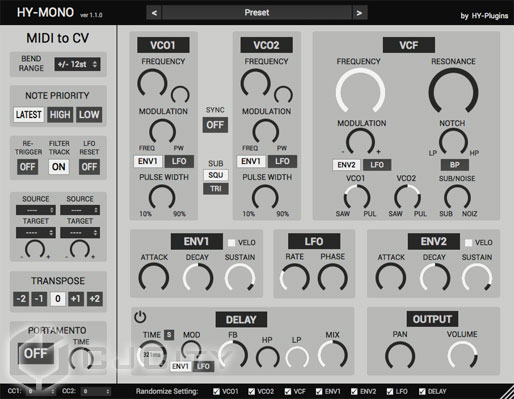The width and height of the screenshot is (514, 399).
Task: Open the CC2 assignment dropdown
Action: pos(96,391)
